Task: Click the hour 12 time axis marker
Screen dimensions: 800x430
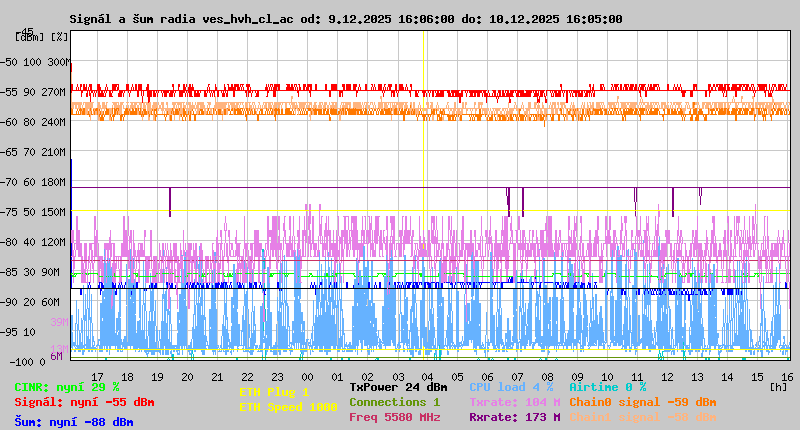Action: (668, 376)
